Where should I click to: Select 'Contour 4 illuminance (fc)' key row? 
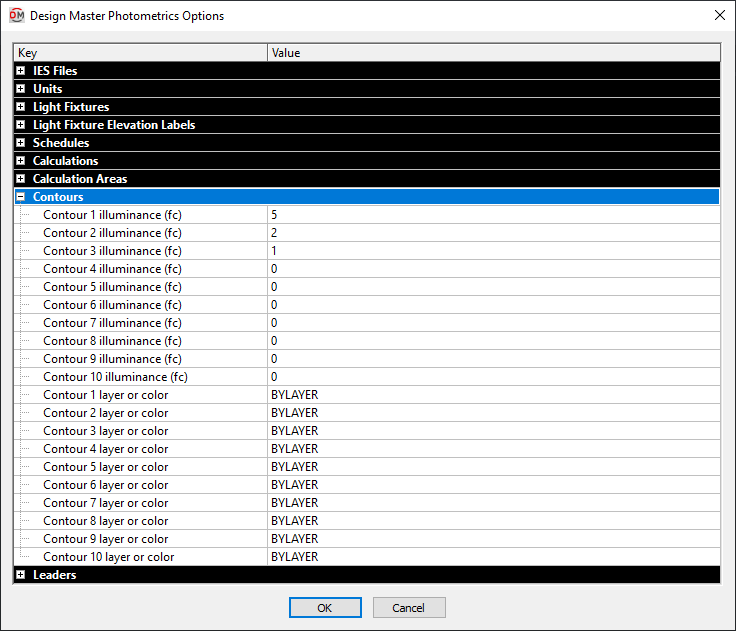pos(112,269)
